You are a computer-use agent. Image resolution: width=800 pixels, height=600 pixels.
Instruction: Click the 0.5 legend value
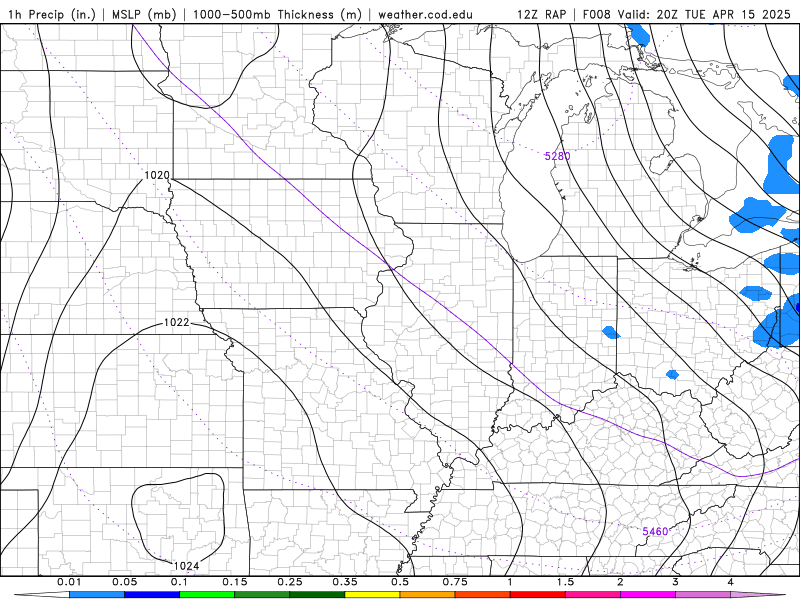tap(400, 582)
